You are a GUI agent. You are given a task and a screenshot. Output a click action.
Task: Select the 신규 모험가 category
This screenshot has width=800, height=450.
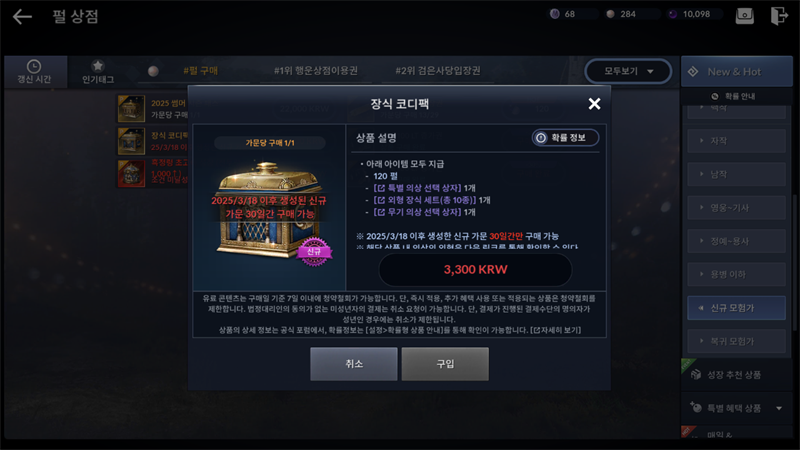point(737,308)
